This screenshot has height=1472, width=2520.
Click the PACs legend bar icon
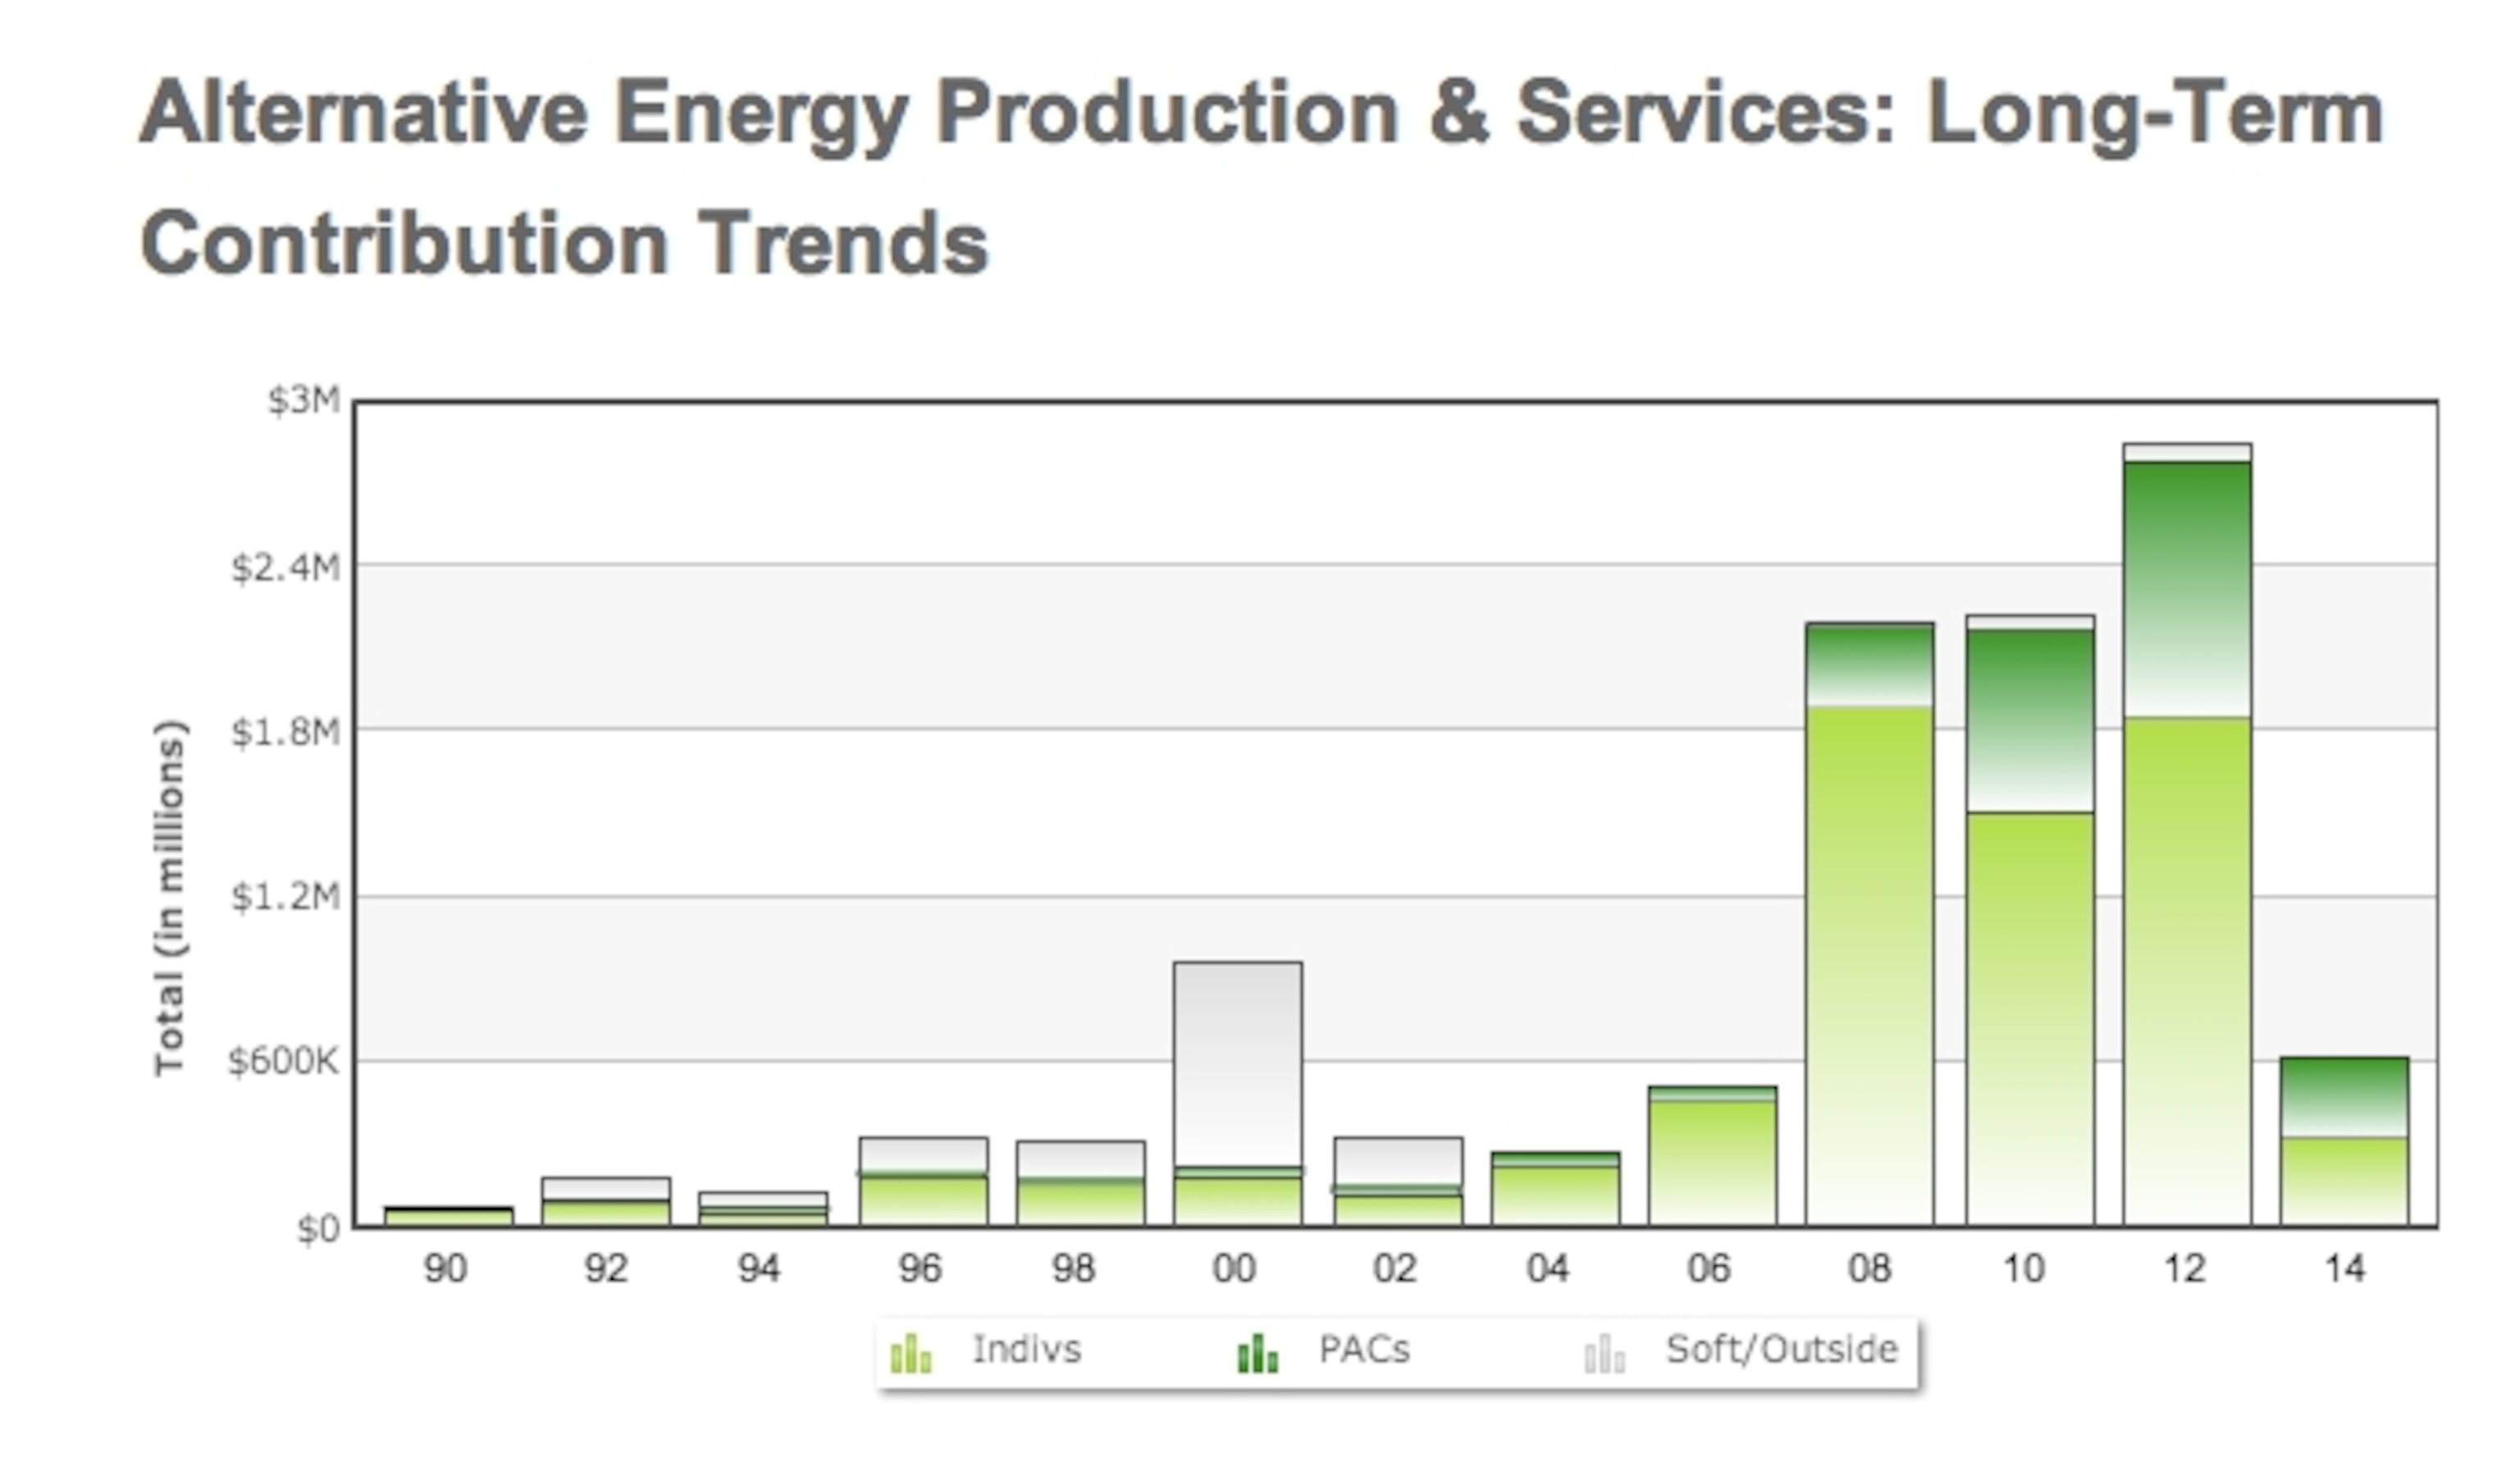click(x=1257, y=1354)
